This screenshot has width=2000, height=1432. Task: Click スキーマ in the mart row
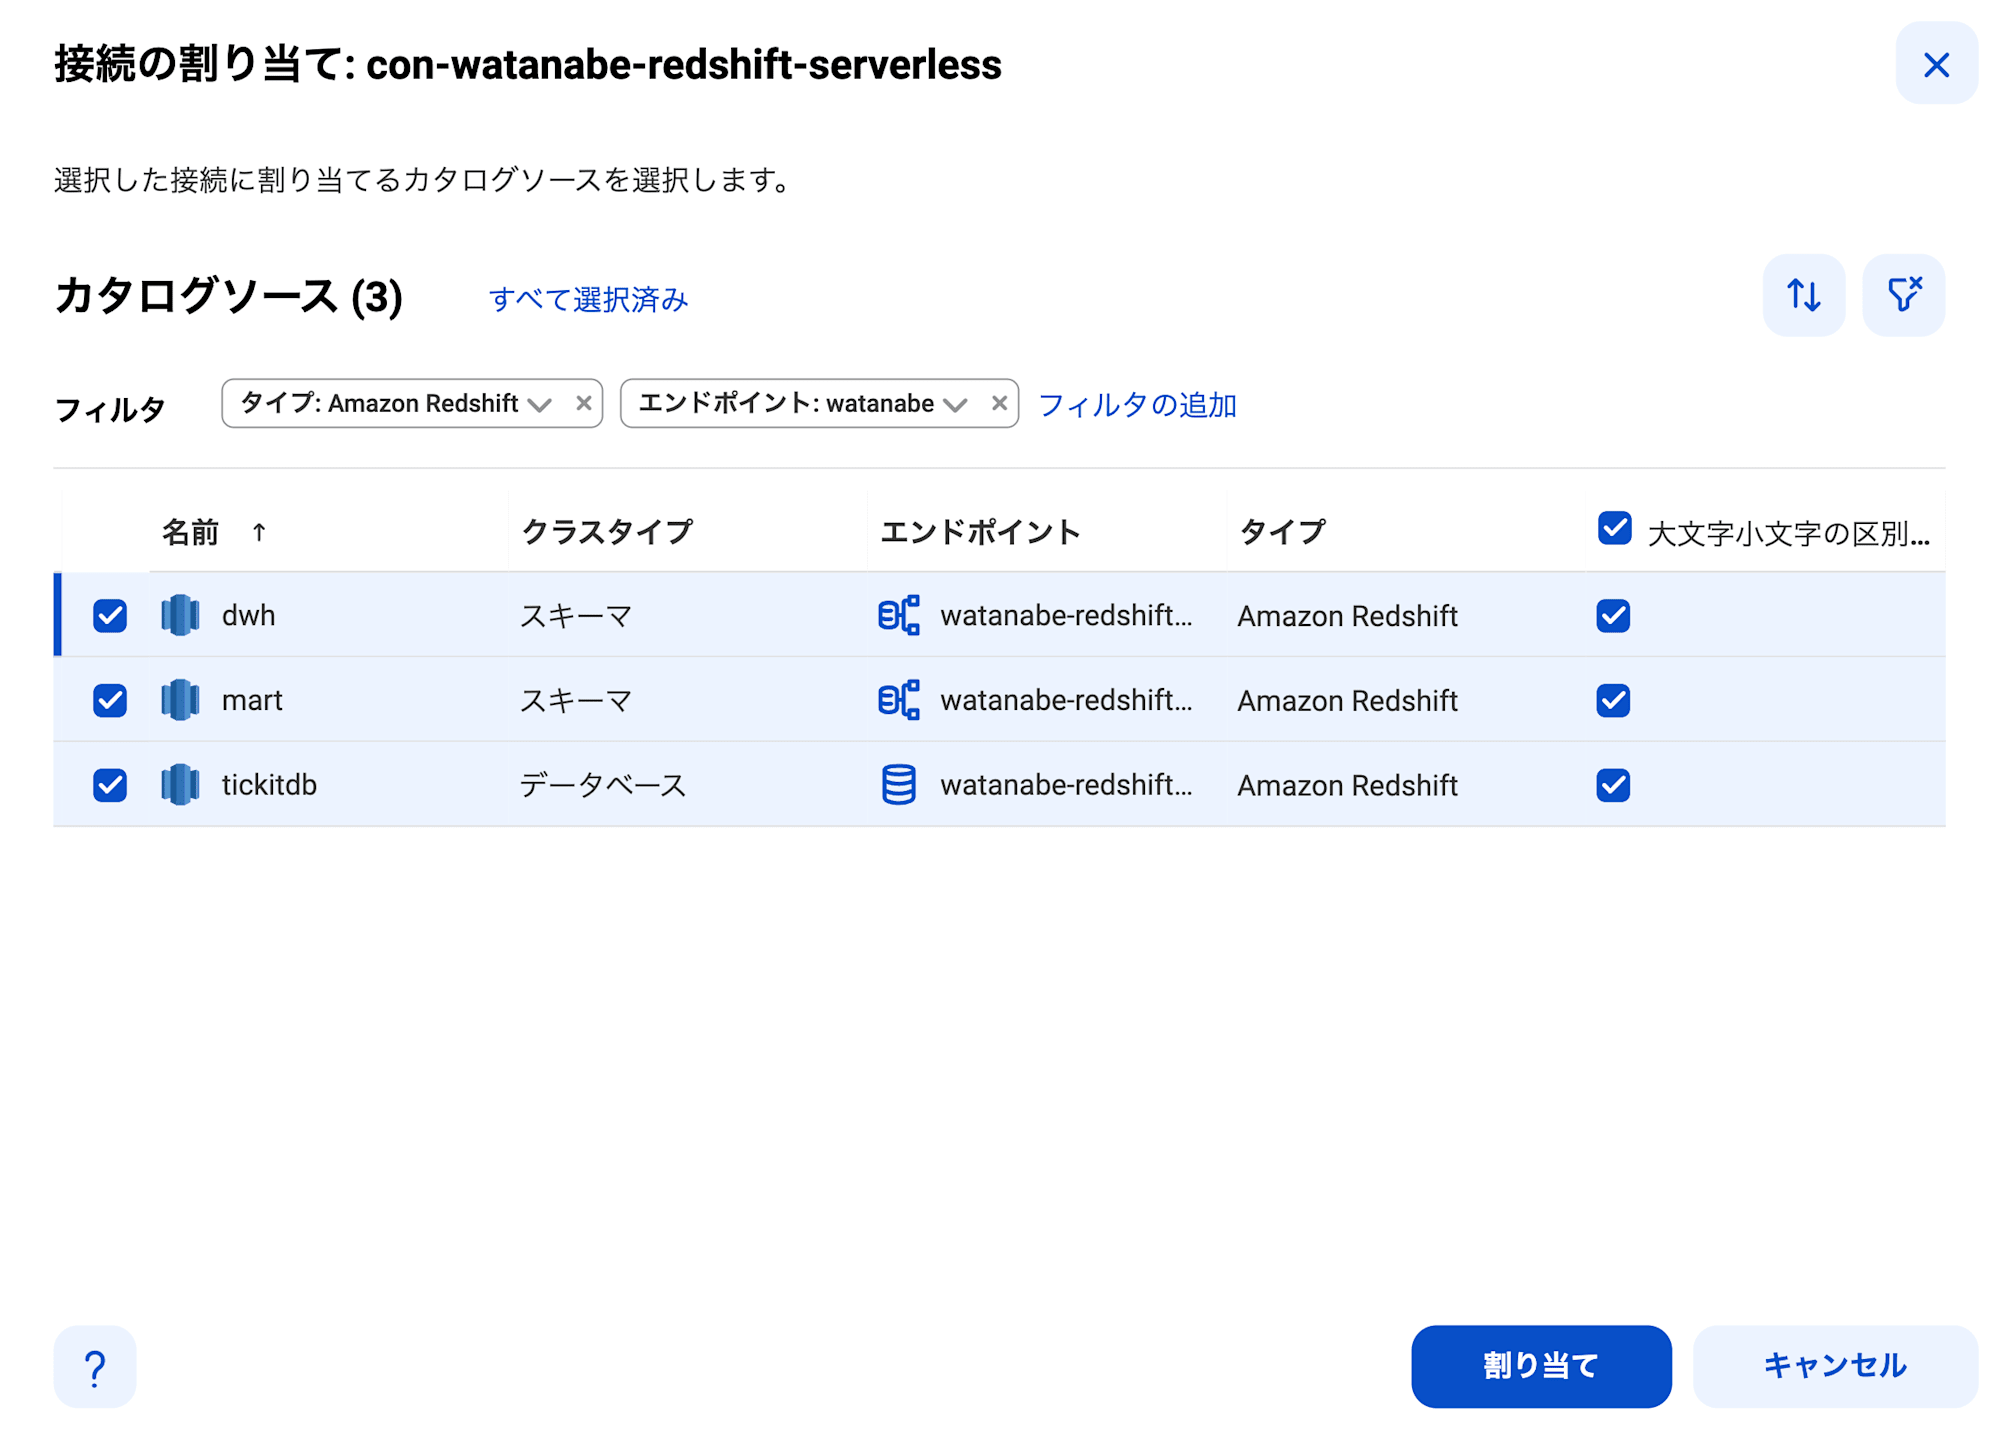coord(576,701)
